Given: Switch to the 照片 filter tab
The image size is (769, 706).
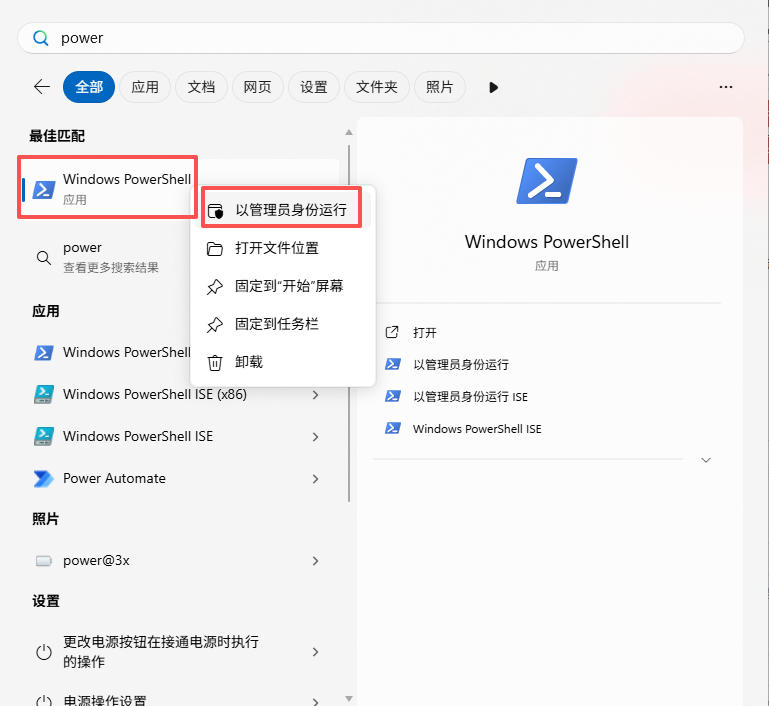Looking at the screenshot, I should coord(439,87).
